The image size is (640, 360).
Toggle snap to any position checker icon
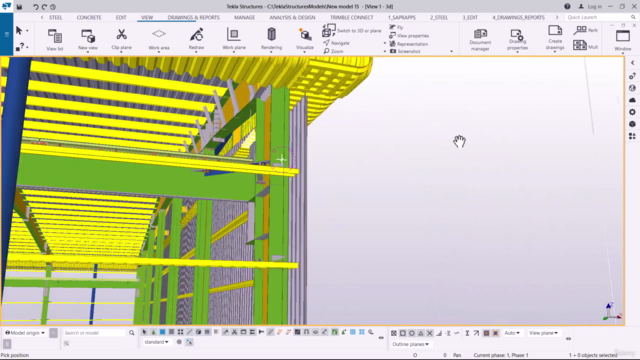pos(393,333)
